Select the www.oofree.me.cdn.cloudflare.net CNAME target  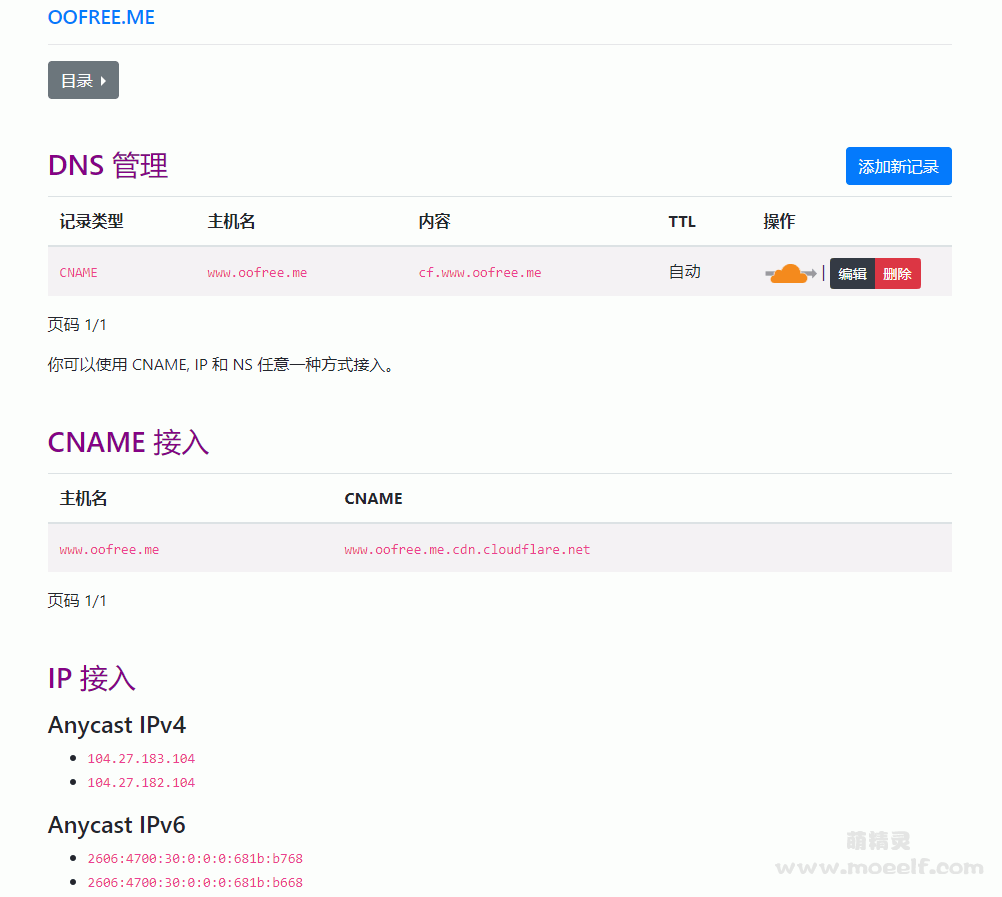(467, 549)
